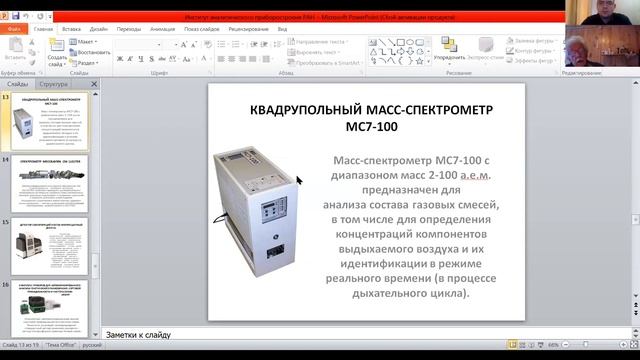This screenshot has width=640, height=360.
Task: Increase list indent level
Action: (x=264, y=44)
